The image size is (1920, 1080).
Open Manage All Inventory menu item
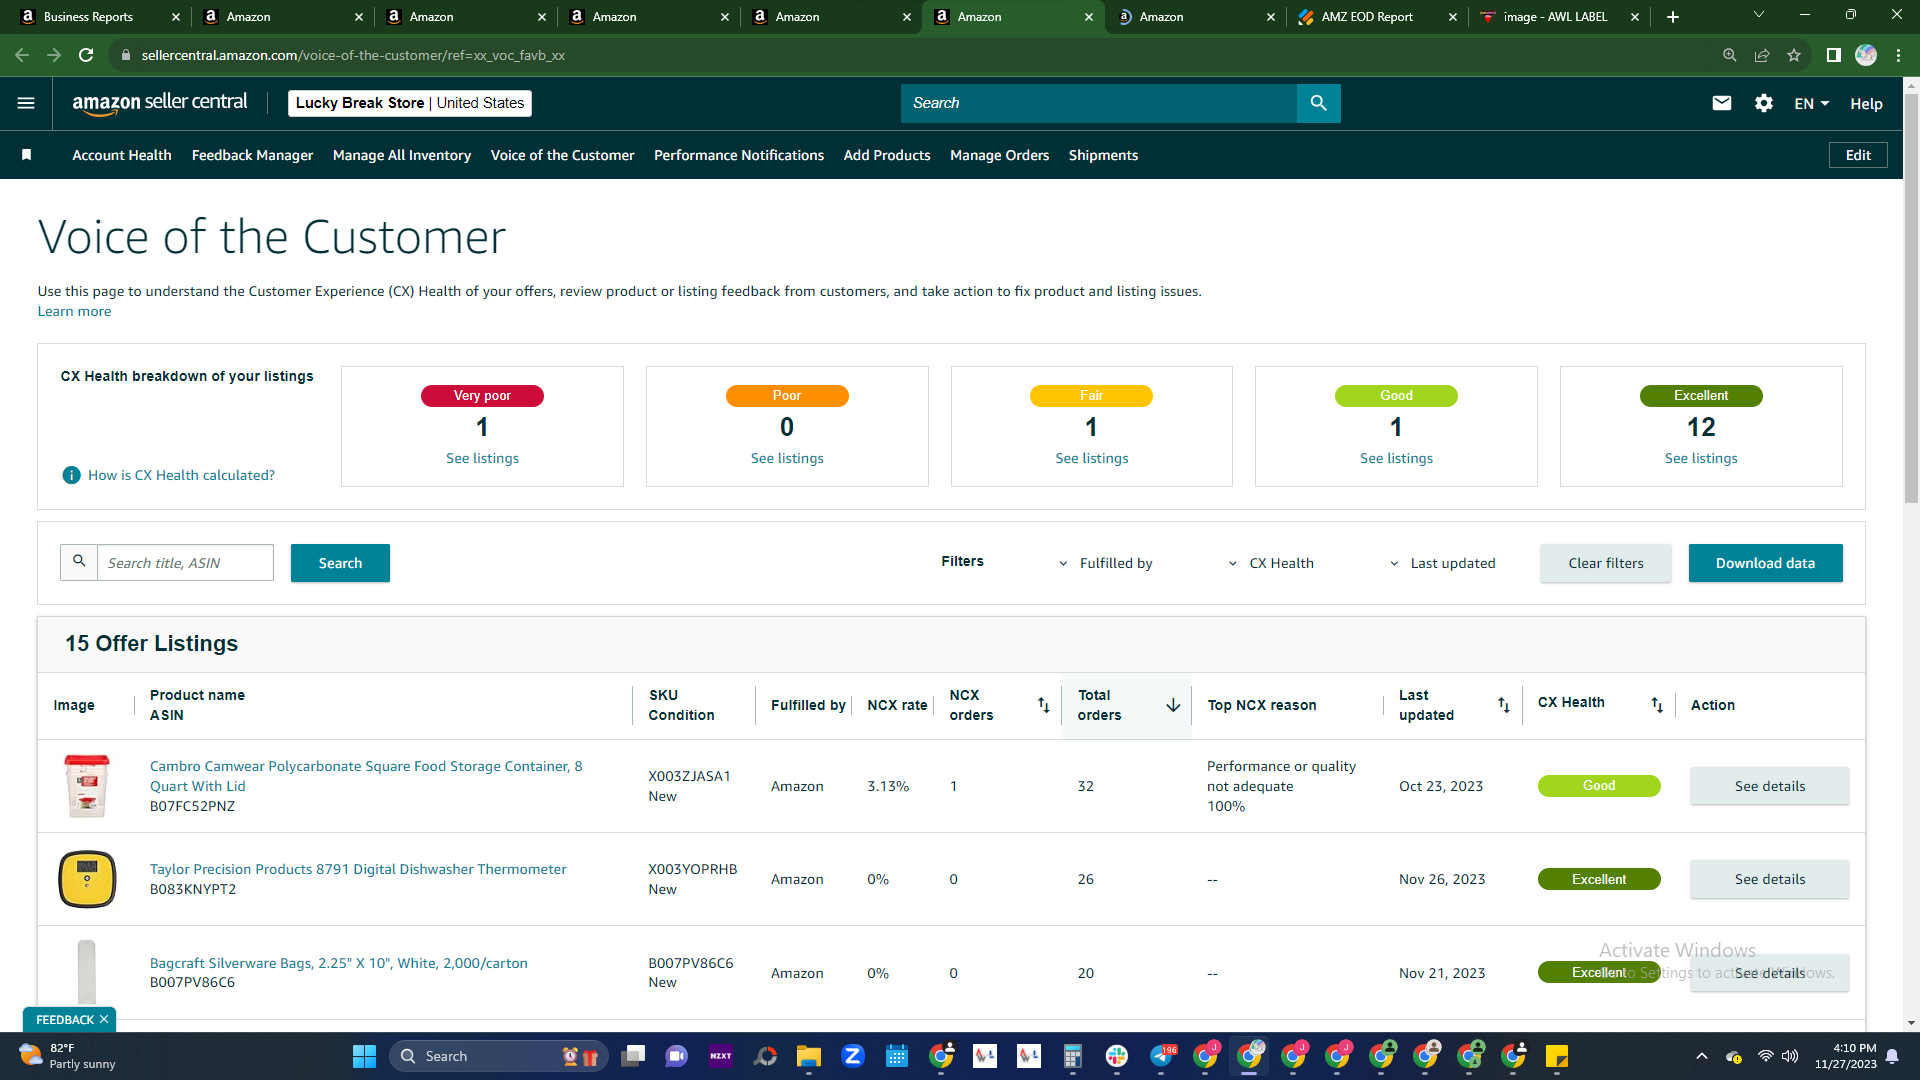402,155
